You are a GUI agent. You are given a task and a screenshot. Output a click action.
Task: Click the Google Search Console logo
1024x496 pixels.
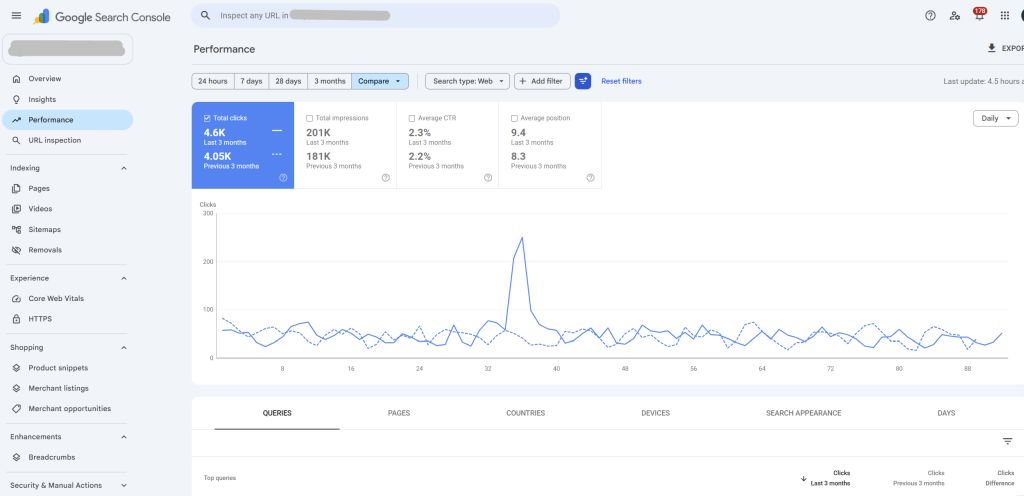pyautogui.click(x=102, y=17)
